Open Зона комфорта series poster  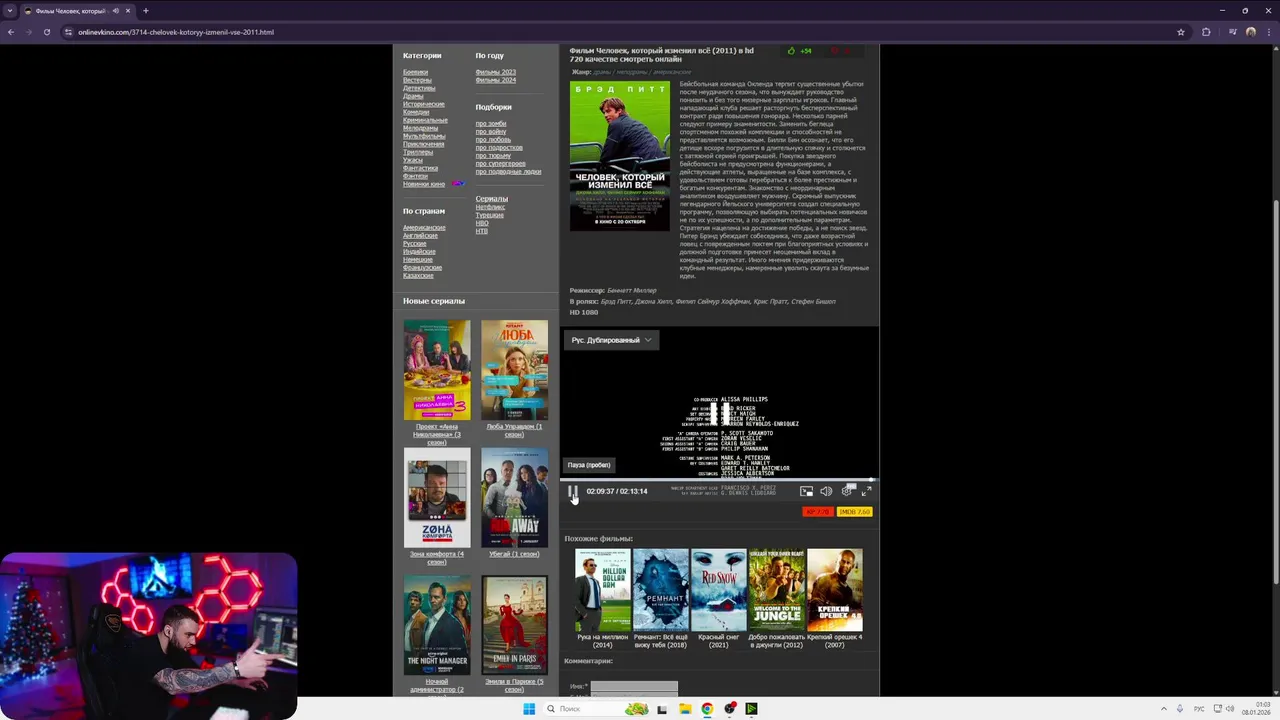click(x=437, y=497)
